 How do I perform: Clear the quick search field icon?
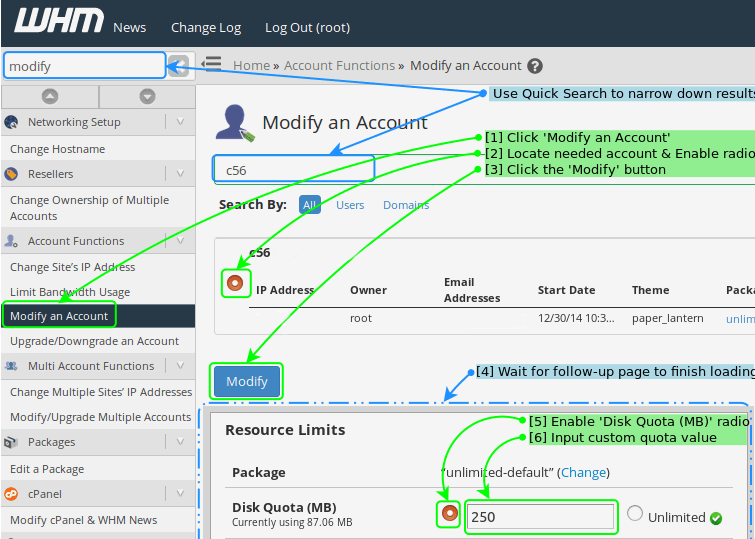pyautogui.click(x=178, y=66)
